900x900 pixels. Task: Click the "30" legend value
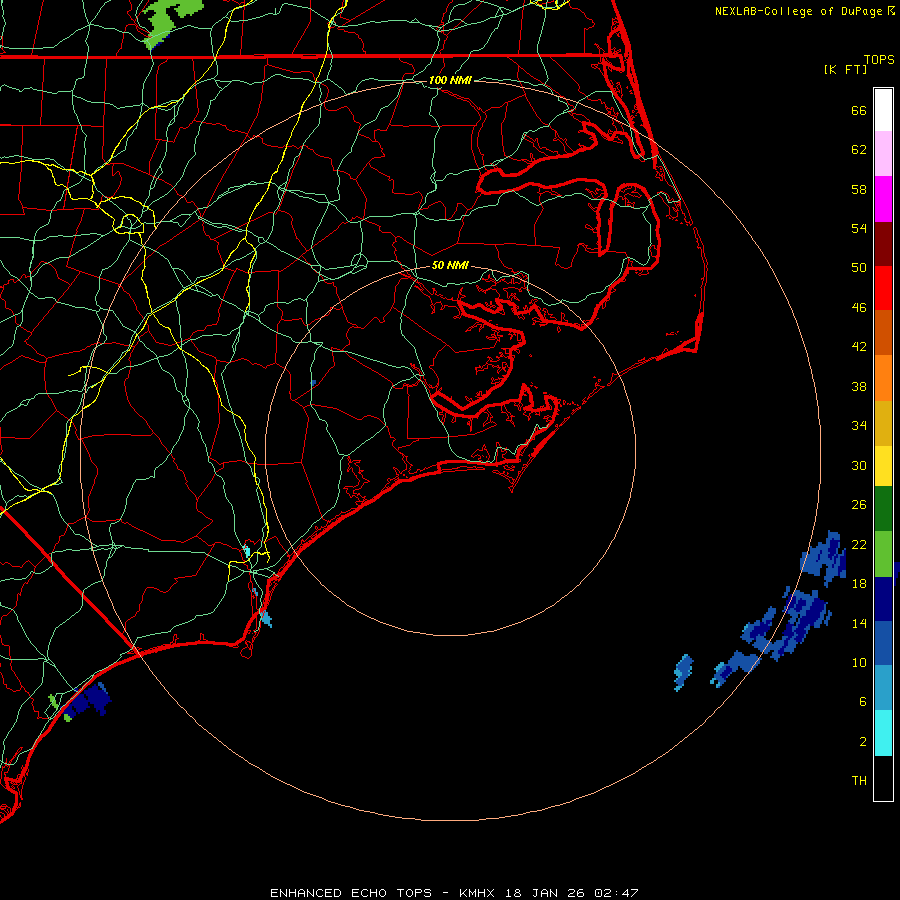859,465
